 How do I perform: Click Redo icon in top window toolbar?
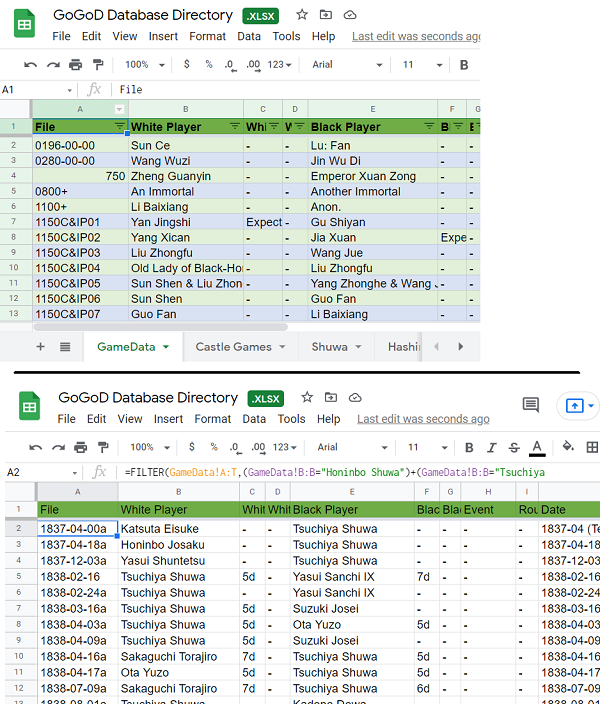pos(53,65)
